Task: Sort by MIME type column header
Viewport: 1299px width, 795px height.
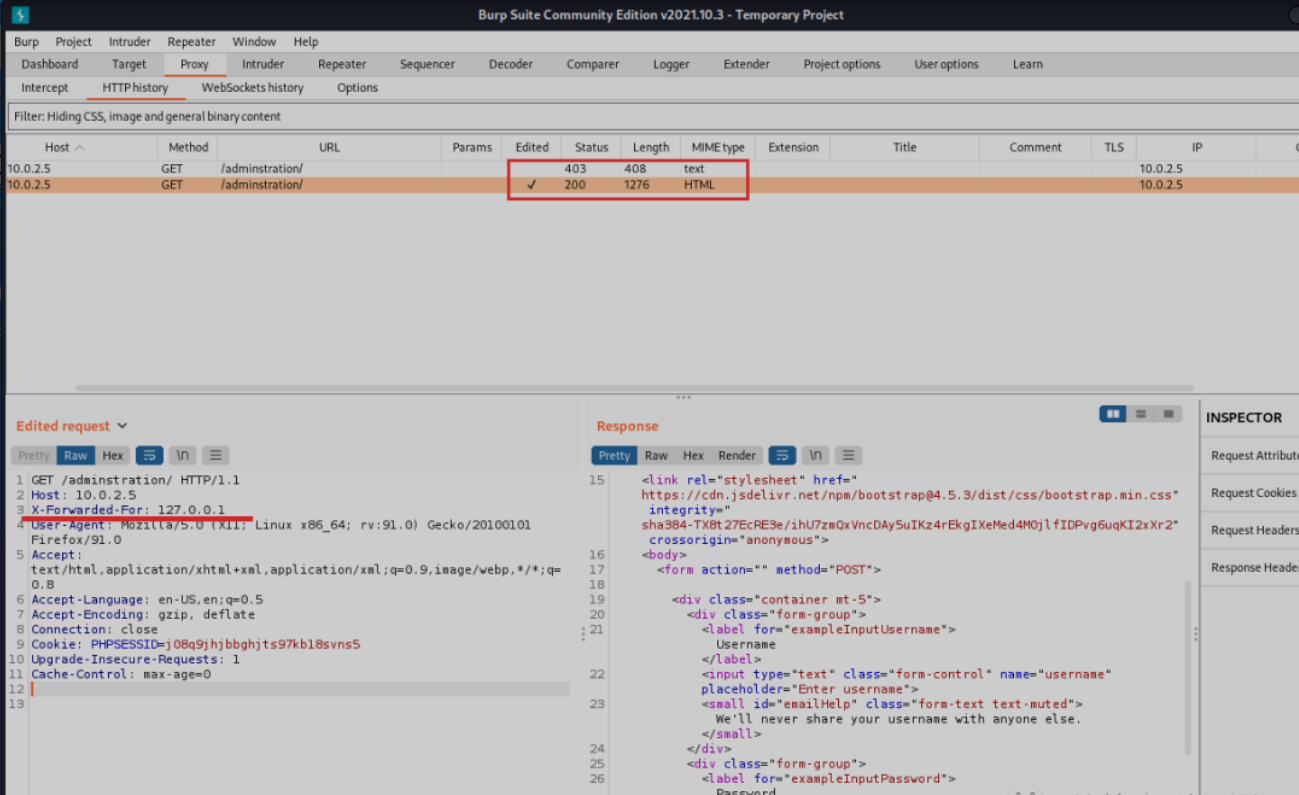Action: (x=718, y=147)
